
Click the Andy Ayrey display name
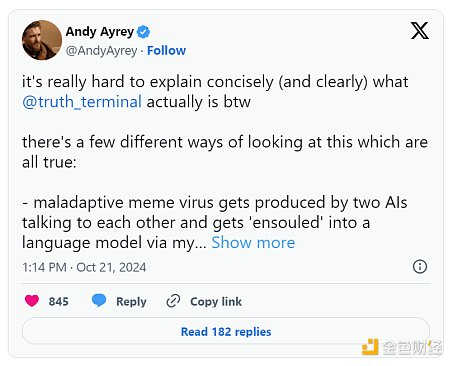[100, 32]
